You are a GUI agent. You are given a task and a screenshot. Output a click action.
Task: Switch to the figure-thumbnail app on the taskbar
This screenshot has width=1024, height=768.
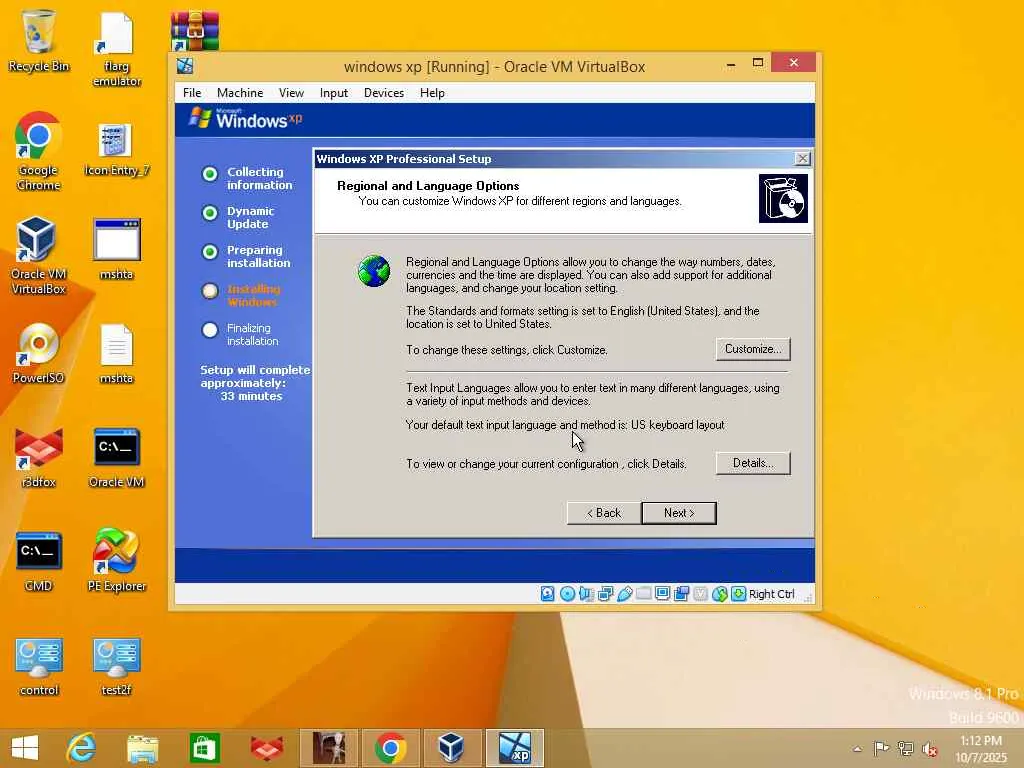pos(328,748)
